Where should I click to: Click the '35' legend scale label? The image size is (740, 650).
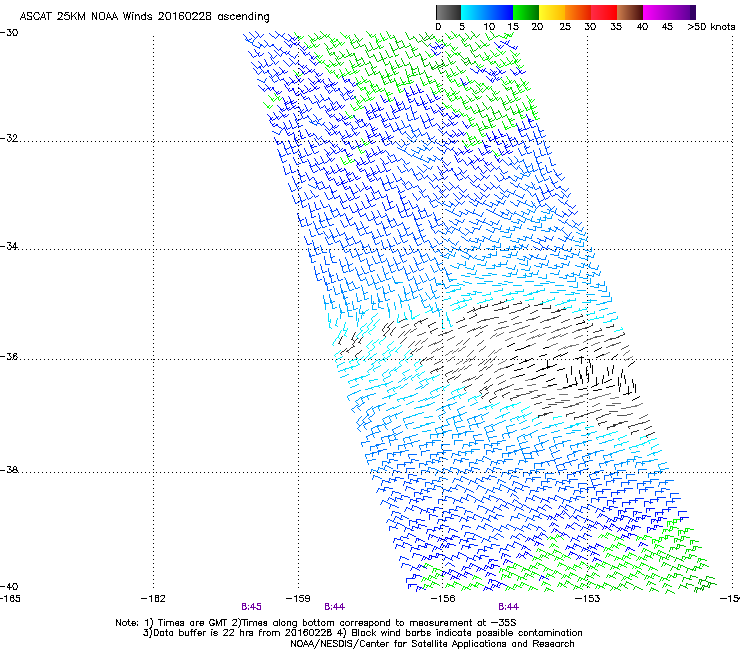pos(616,27)
